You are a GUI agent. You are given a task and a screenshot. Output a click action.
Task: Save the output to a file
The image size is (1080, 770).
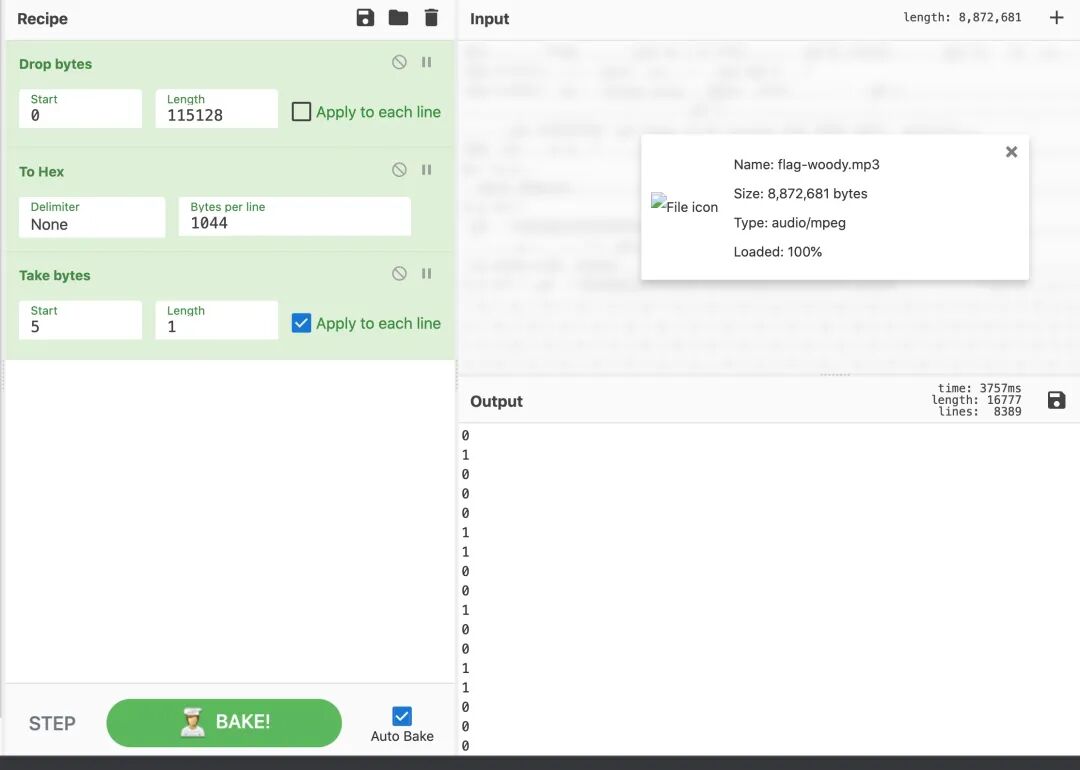coord(1057,400)
